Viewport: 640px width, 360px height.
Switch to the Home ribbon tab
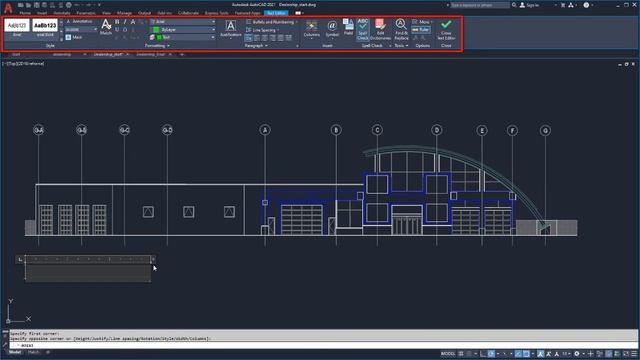[x=25, y=13]
